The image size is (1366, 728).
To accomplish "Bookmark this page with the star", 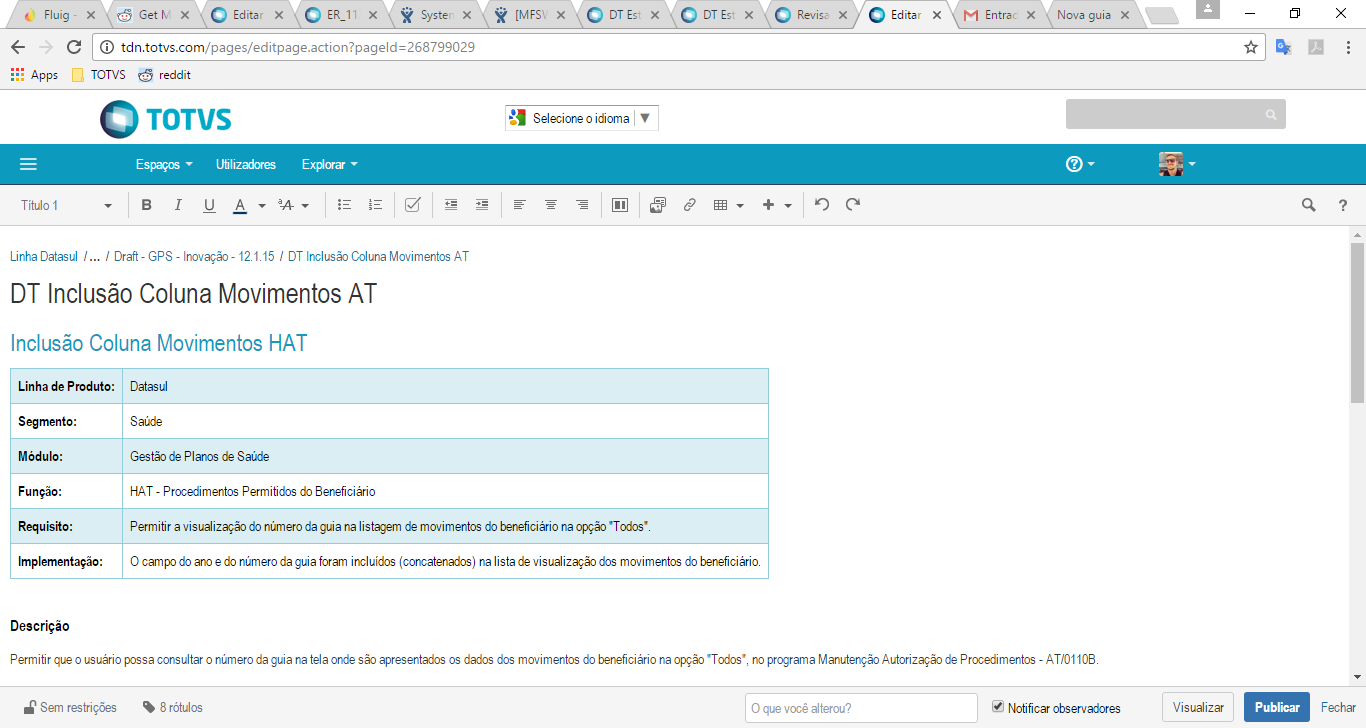I will pos(1251,47).
